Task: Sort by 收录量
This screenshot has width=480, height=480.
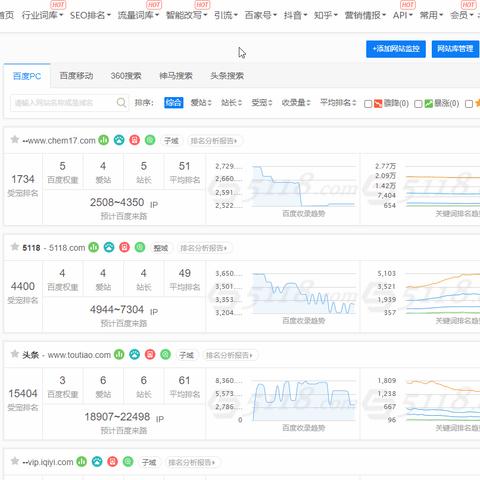Action: pos(296,103)
